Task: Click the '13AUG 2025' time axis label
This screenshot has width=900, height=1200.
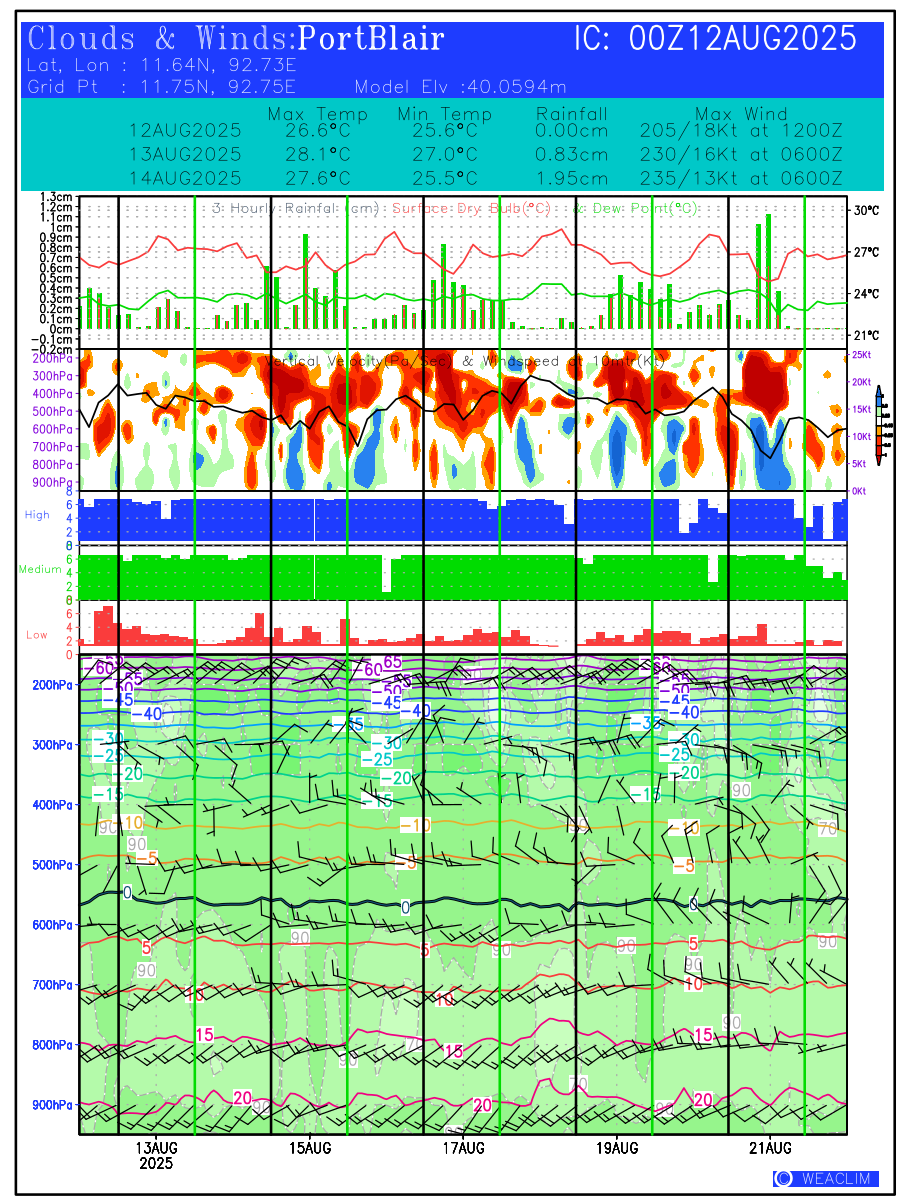Action: click(x=156, y=1155)
